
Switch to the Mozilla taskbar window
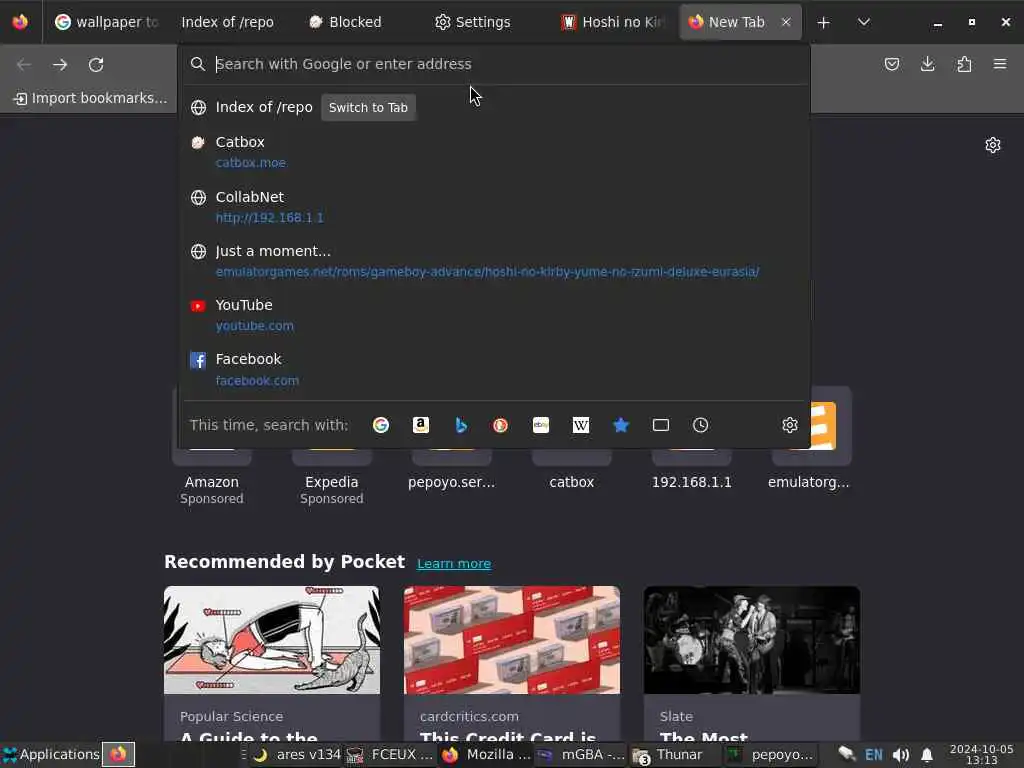tap(487, 755)
